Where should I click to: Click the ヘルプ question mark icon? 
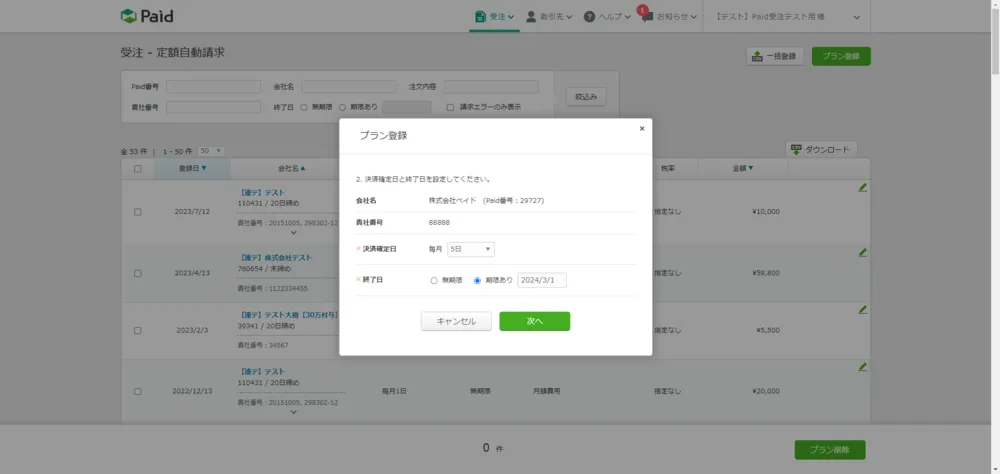click(x=589, y=17)
